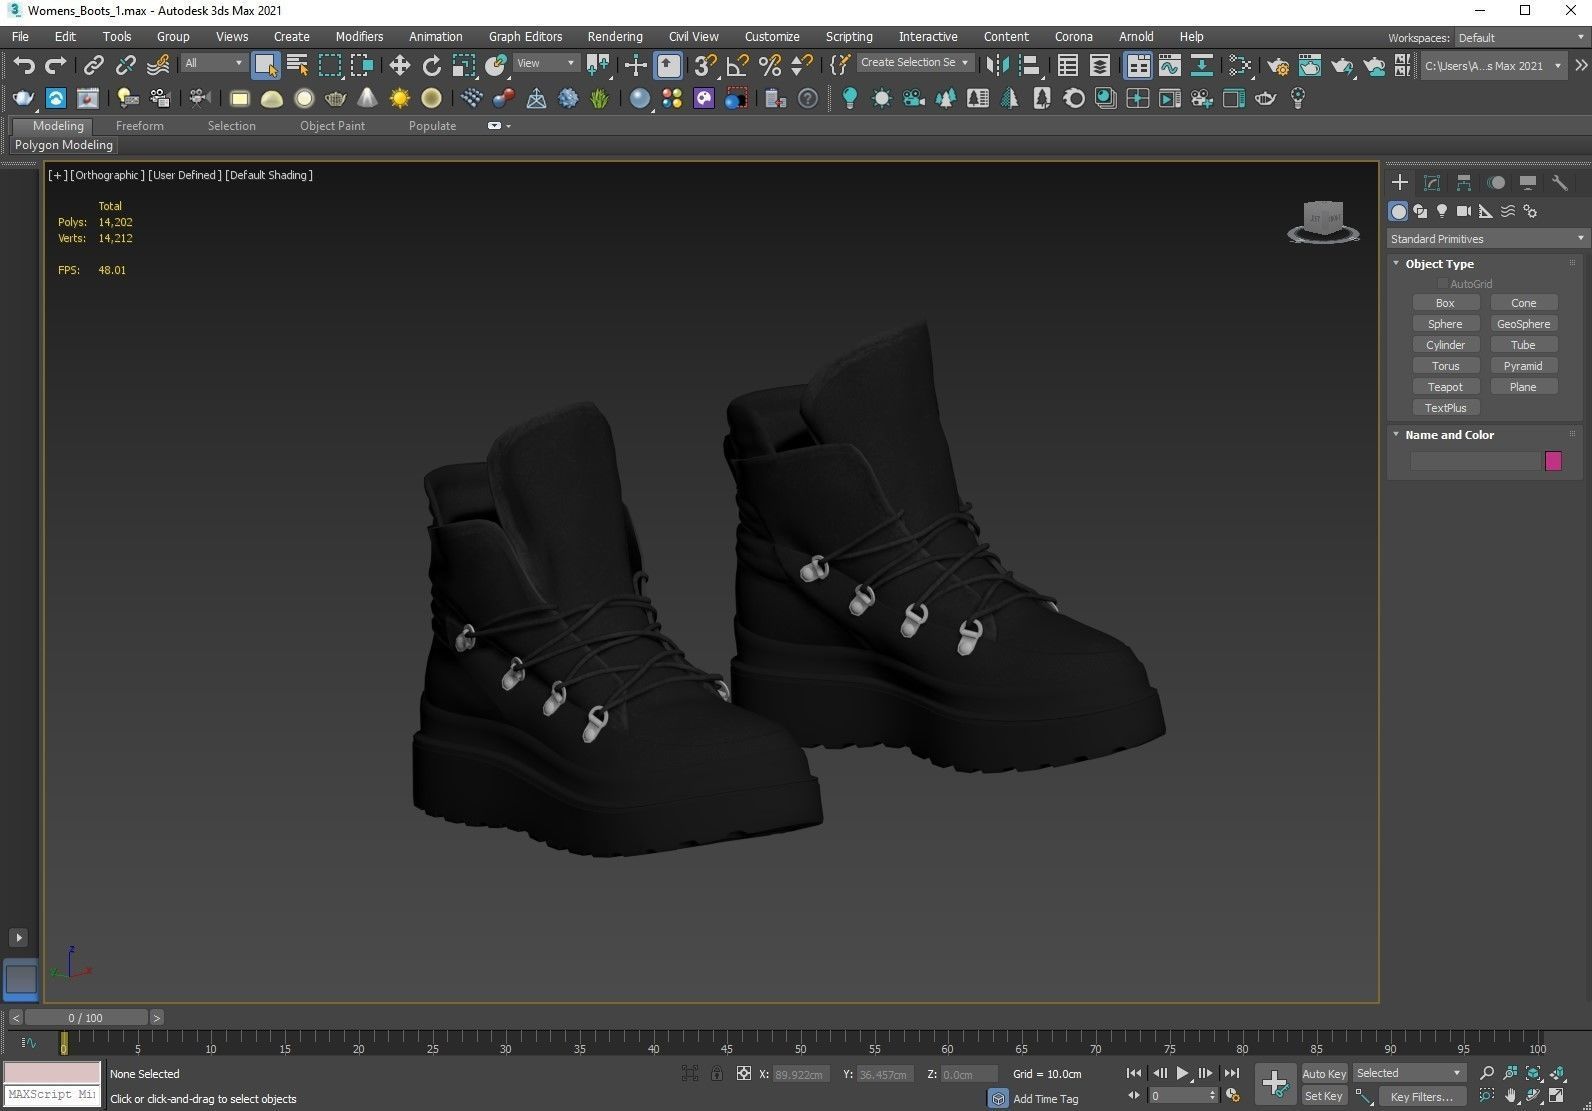This screenshot has height=1111, width=1592.
Task: Activate Bind to Space Warp tool
Action: point(158,66)
